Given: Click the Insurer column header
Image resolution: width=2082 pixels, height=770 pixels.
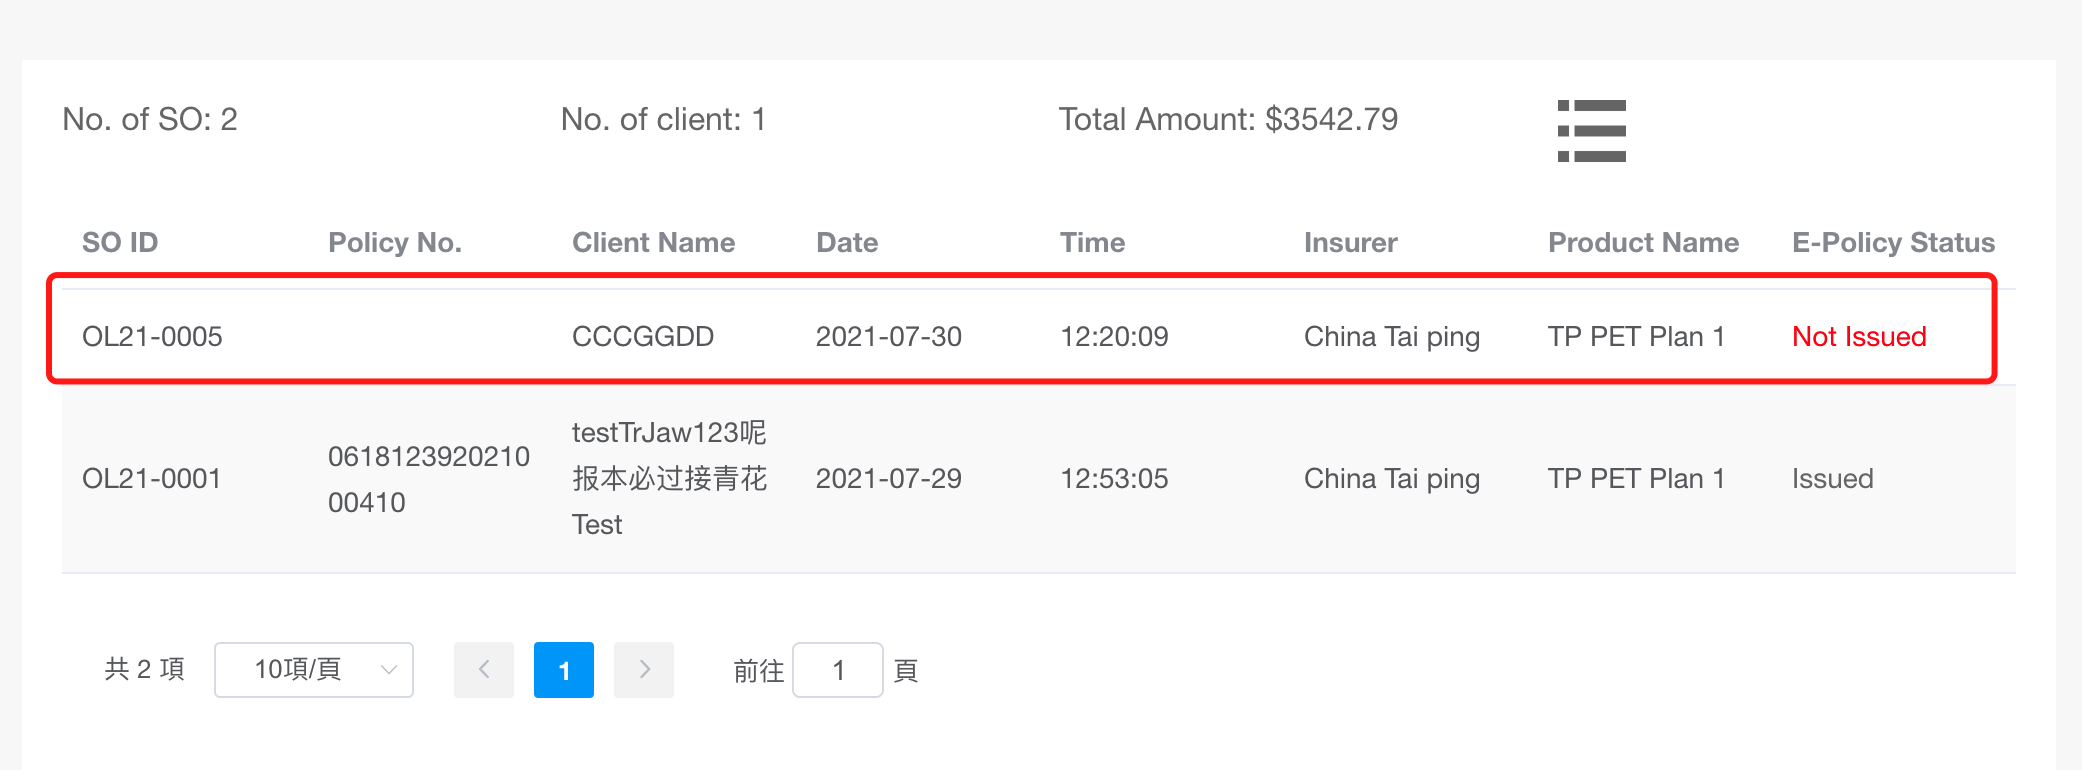Looking at the screenshot, I should [1350, 243].
